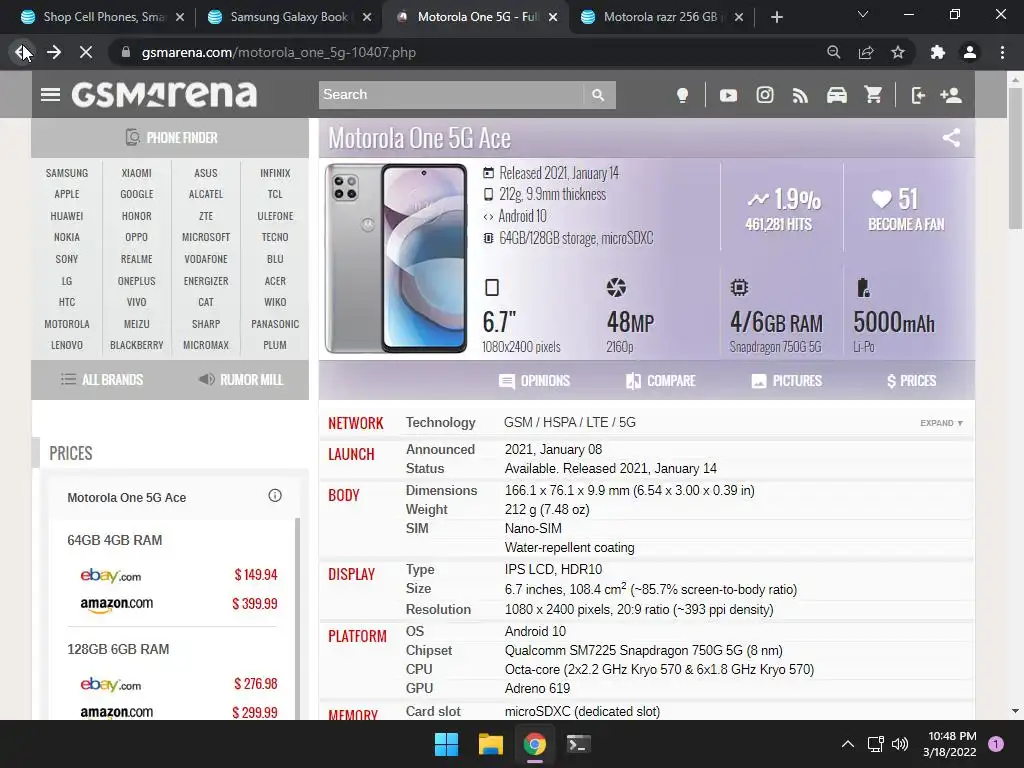Open File Explorer from taskbar
The image size is (1024, 768).
pyautogui.click(x=490, y=744)
